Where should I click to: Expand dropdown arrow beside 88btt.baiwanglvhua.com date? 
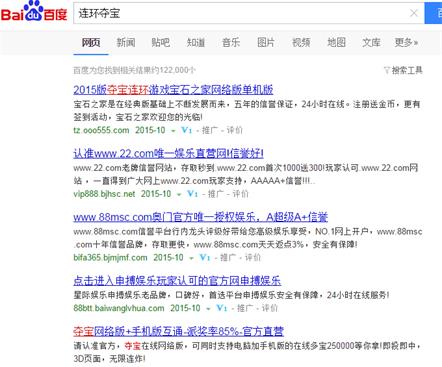pos(208,309)
